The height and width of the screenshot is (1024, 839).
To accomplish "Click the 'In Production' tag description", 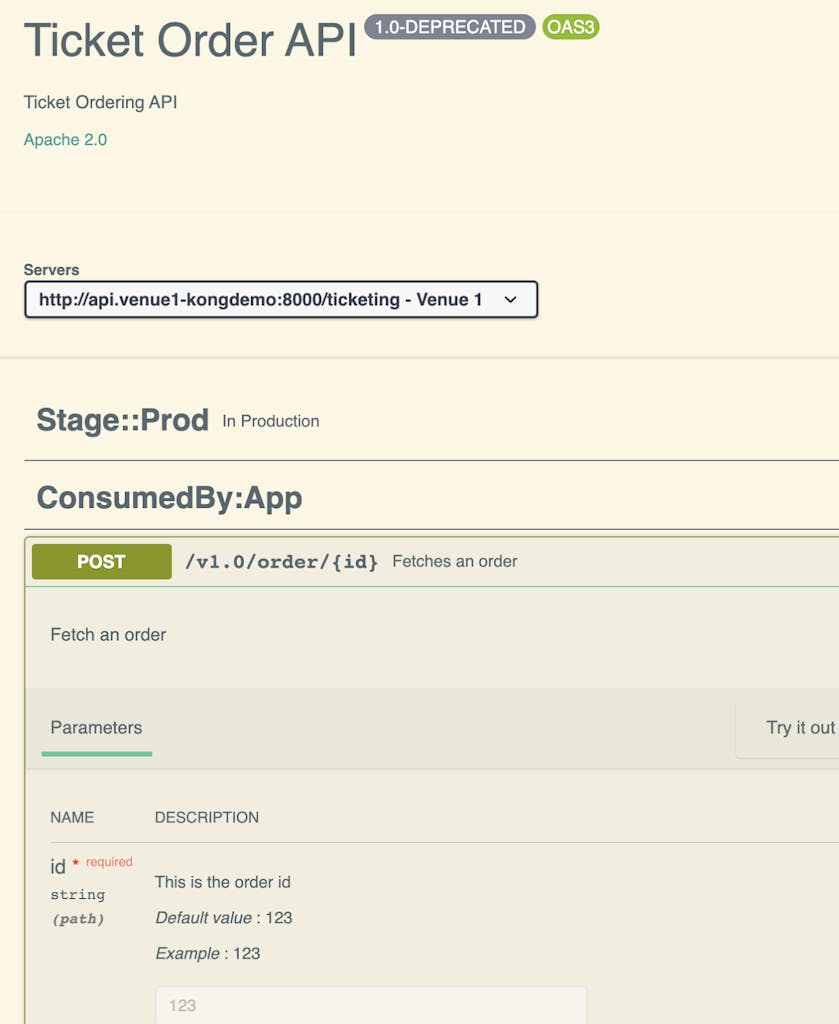I will tap(270, 421).
